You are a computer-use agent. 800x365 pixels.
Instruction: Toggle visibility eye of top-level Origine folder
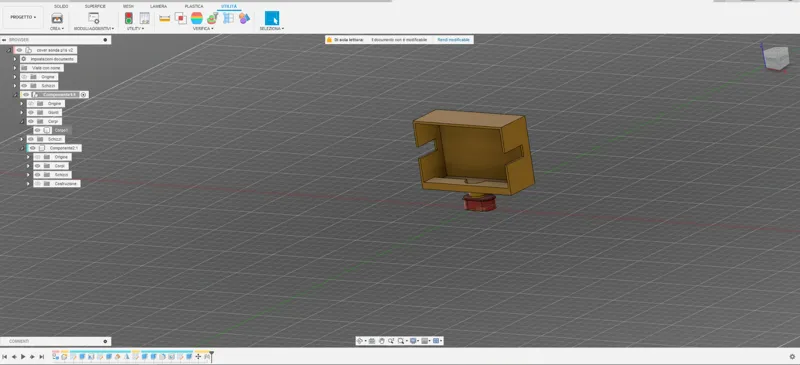[x=24, y=77]
